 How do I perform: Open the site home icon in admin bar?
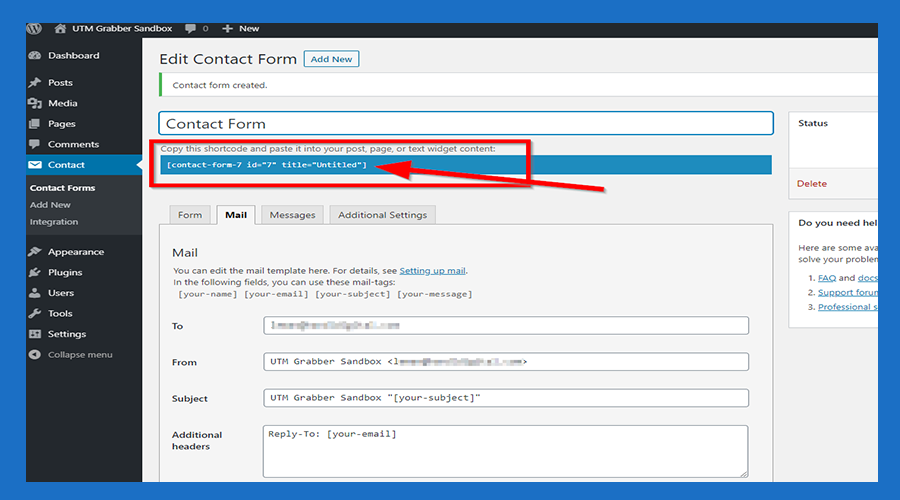[x=61, y=29]
